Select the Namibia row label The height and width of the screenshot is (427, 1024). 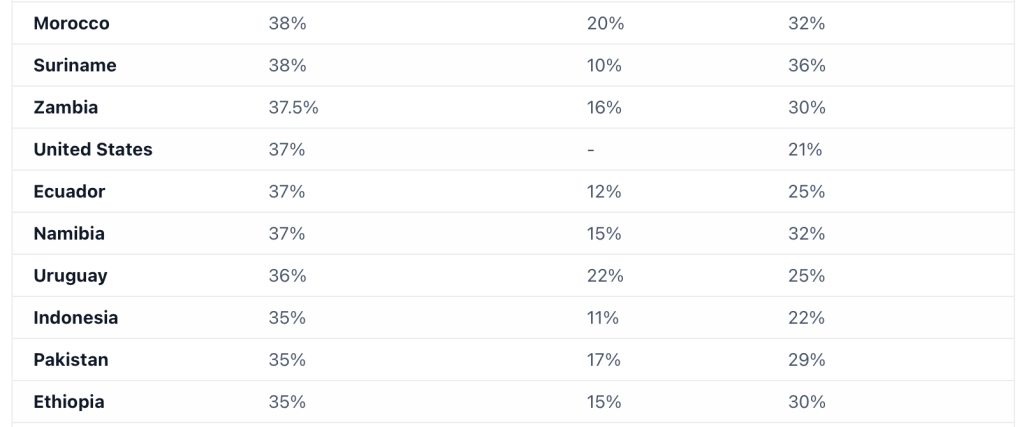tap(69, 233)
